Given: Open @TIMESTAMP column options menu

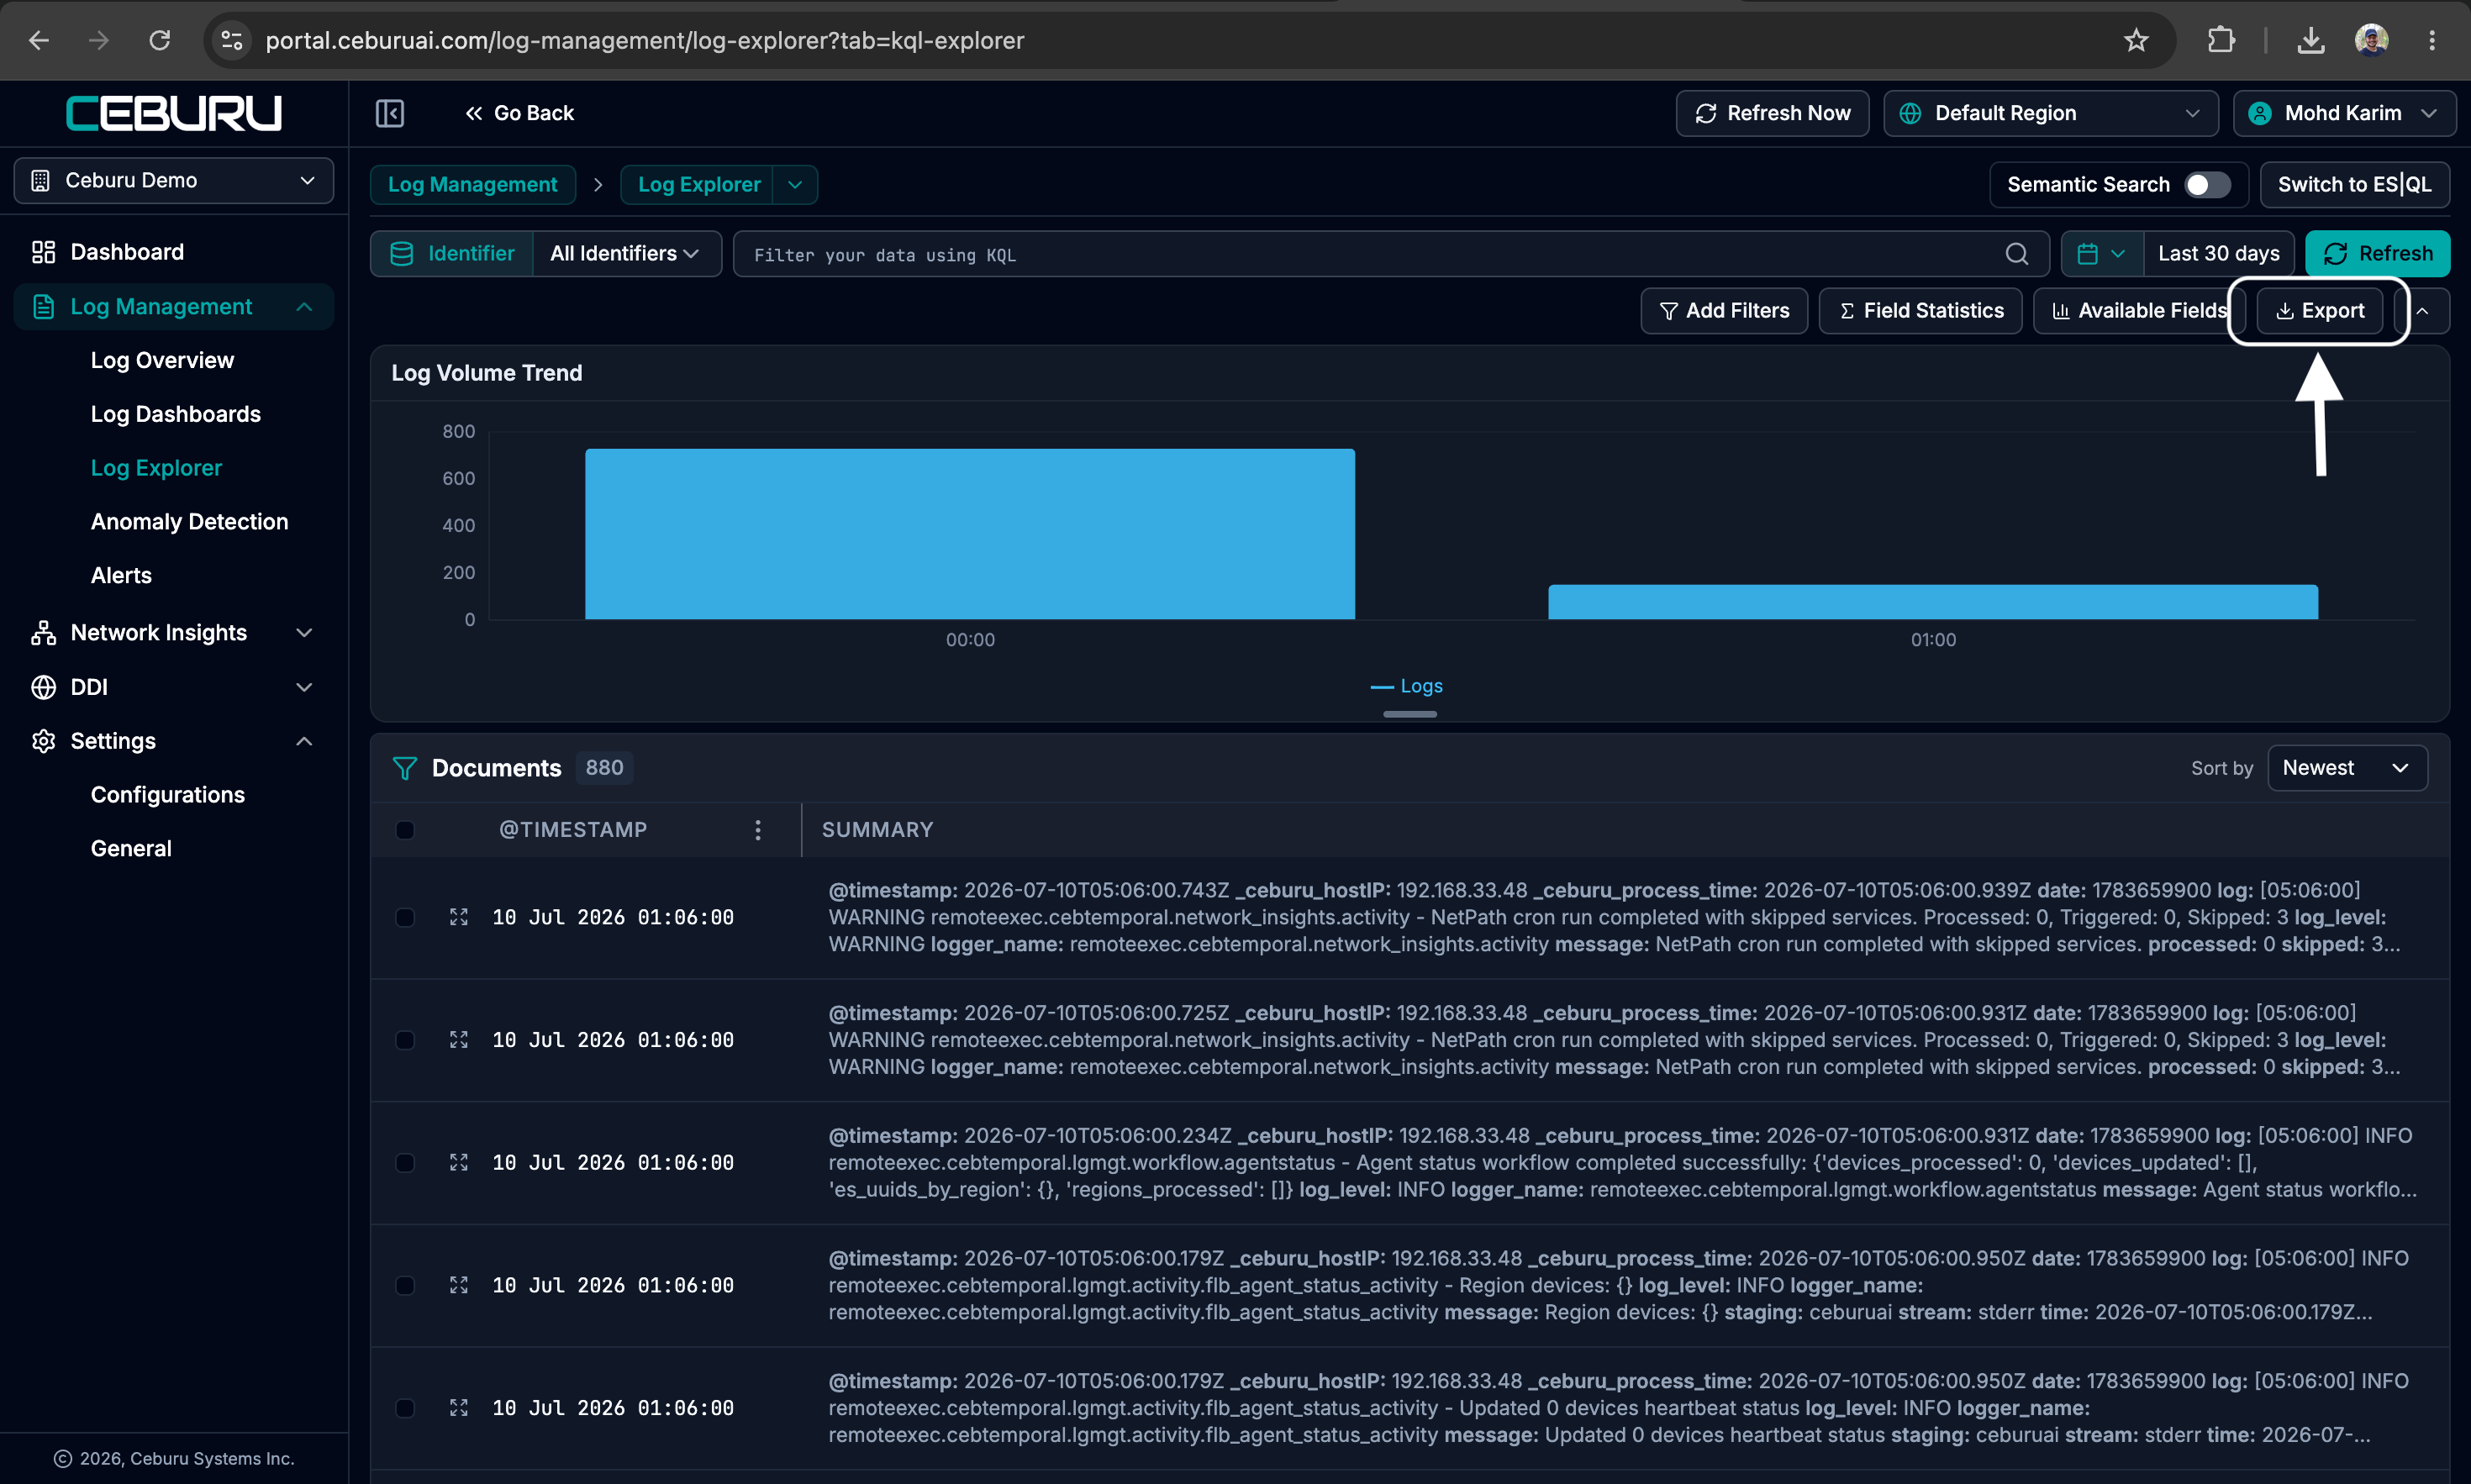Looking at the screenshot, I should pos(758,830).
